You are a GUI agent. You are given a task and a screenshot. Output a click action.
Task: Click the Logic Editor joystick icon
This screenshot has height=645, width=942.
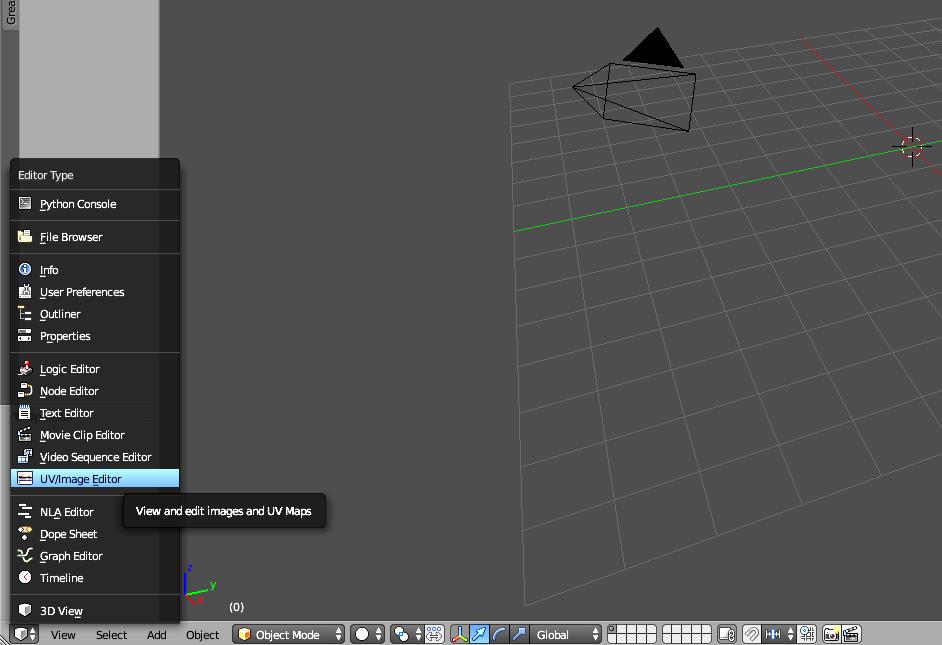click(x=25, y=368)
